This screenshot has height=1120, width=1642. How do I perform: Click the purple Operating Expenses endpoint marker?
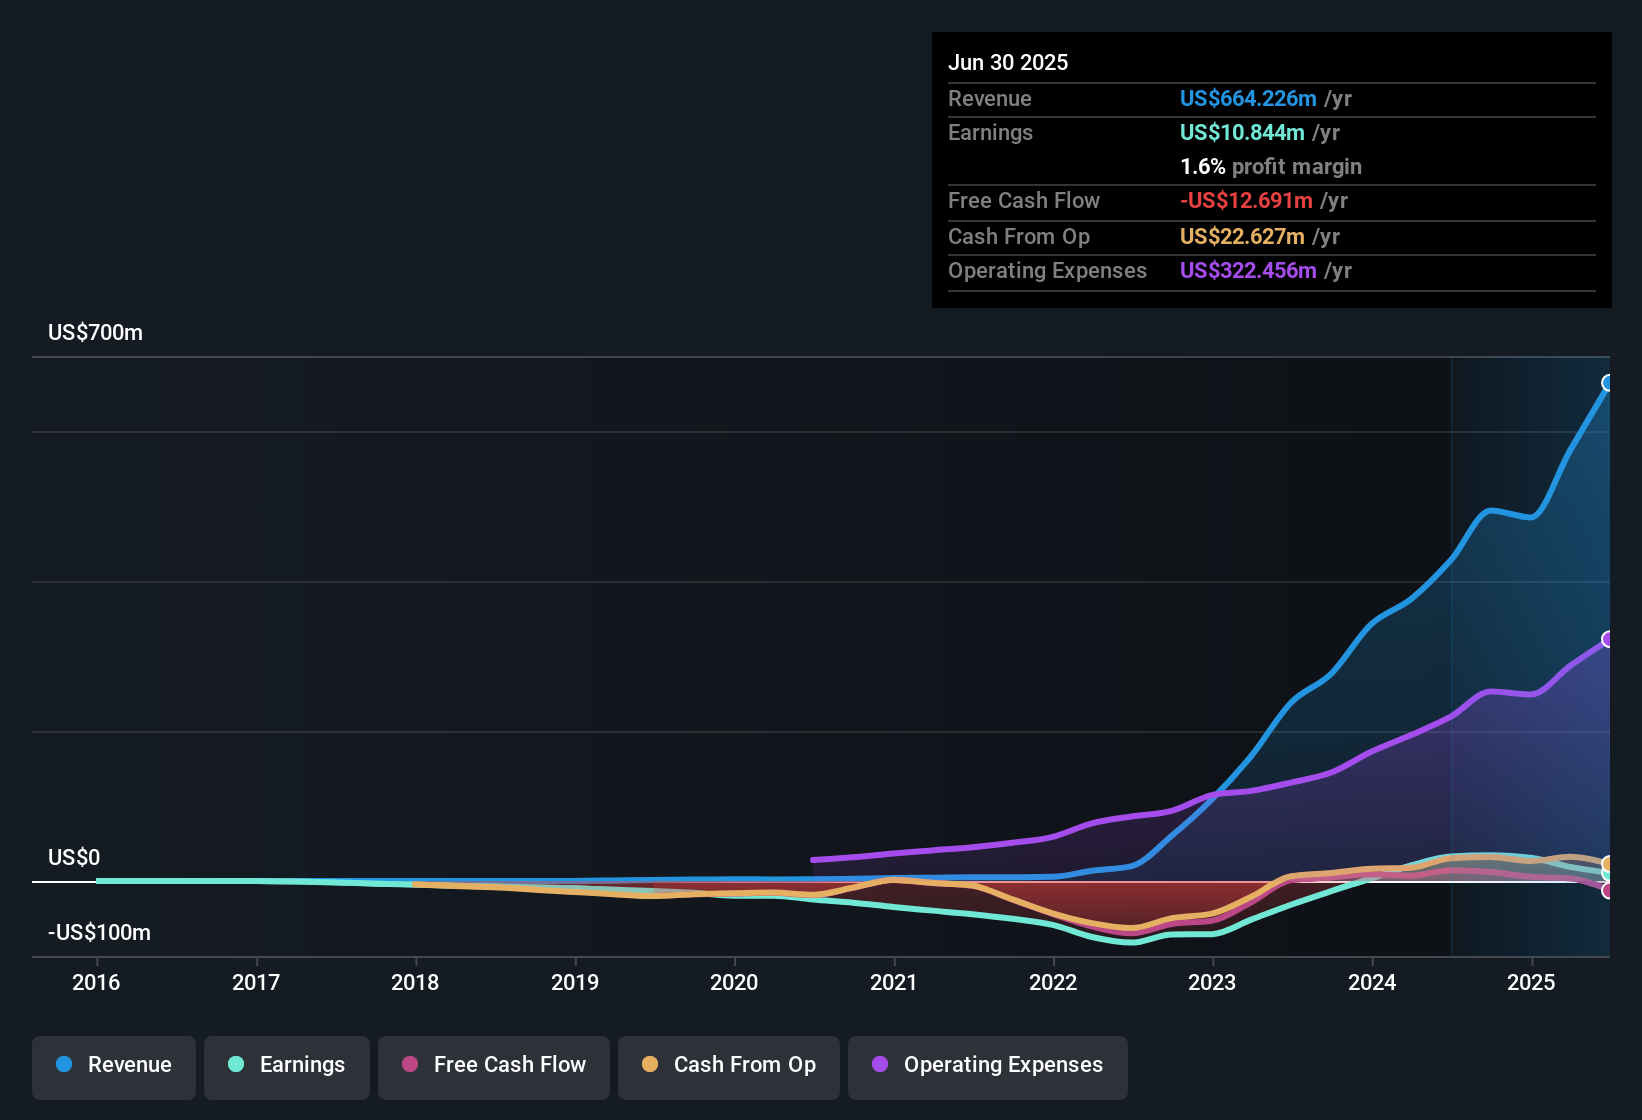click(x=1608, y=639)
